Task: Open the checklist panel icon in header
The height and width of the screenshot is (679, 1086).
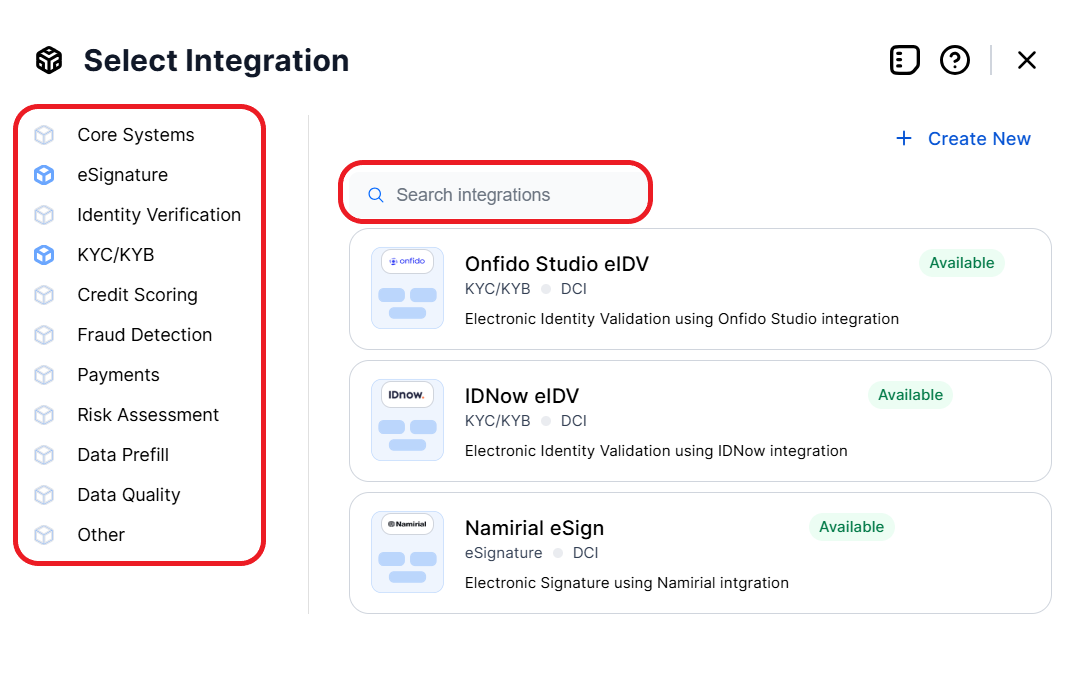Action: click(x=904, y=60)
